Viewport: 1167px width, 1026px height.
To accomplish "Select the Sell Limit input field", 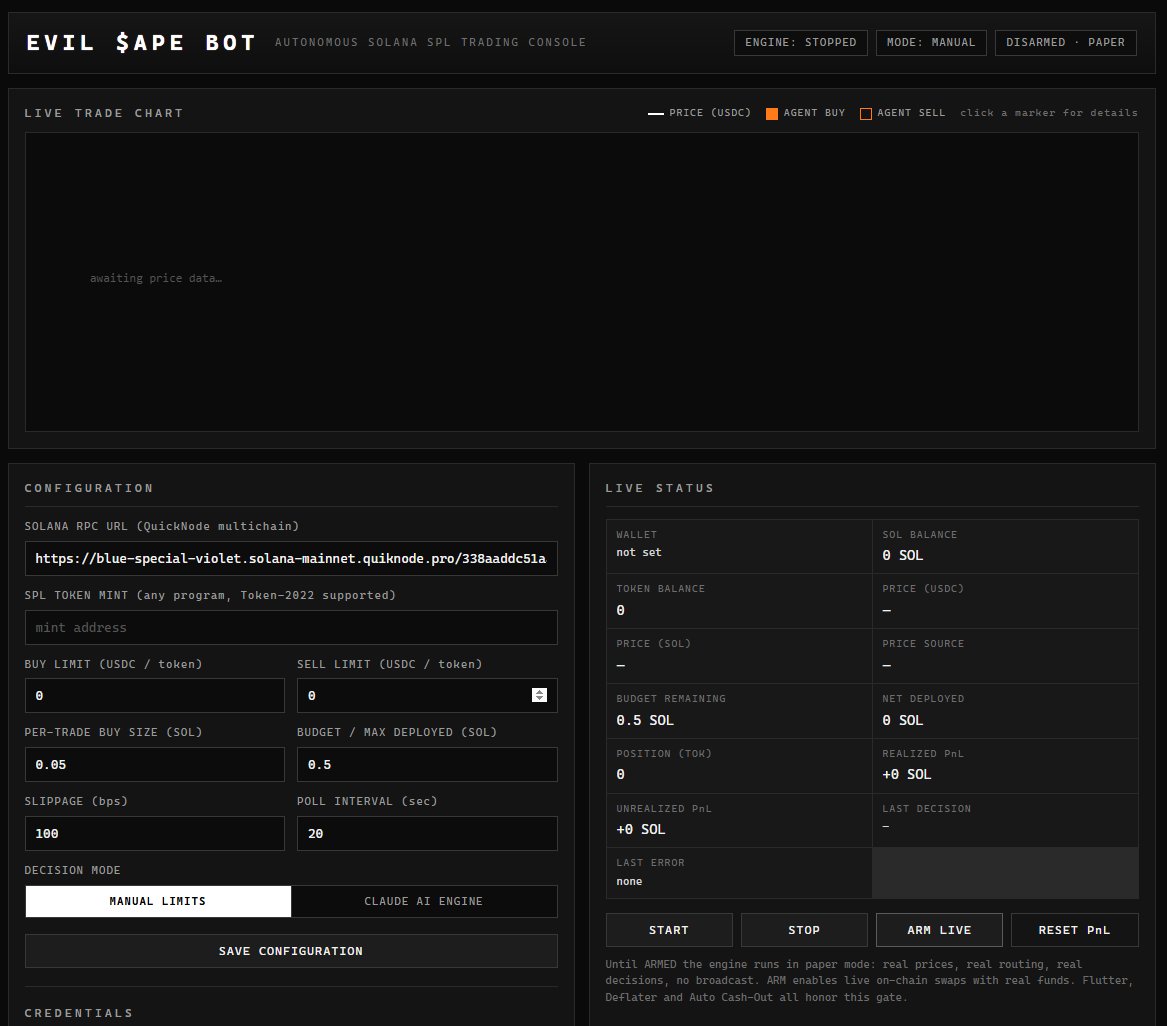I will [427, 695].
